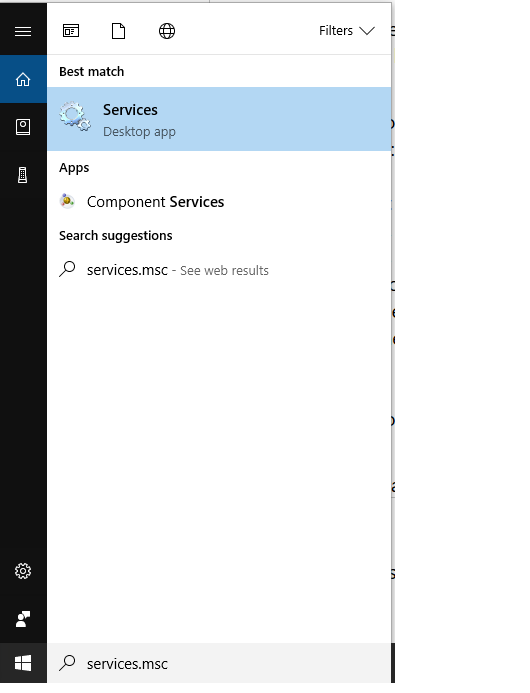Image resolution: width=530 pixels, height=693 pixels.
Task: Filter results by Documents icon
Action: (x=118, y=31)
